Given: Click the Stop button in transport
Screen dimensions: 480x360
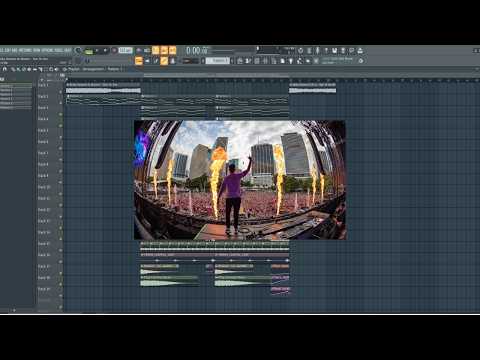Looking at the screenshot, I should point(105,51).
